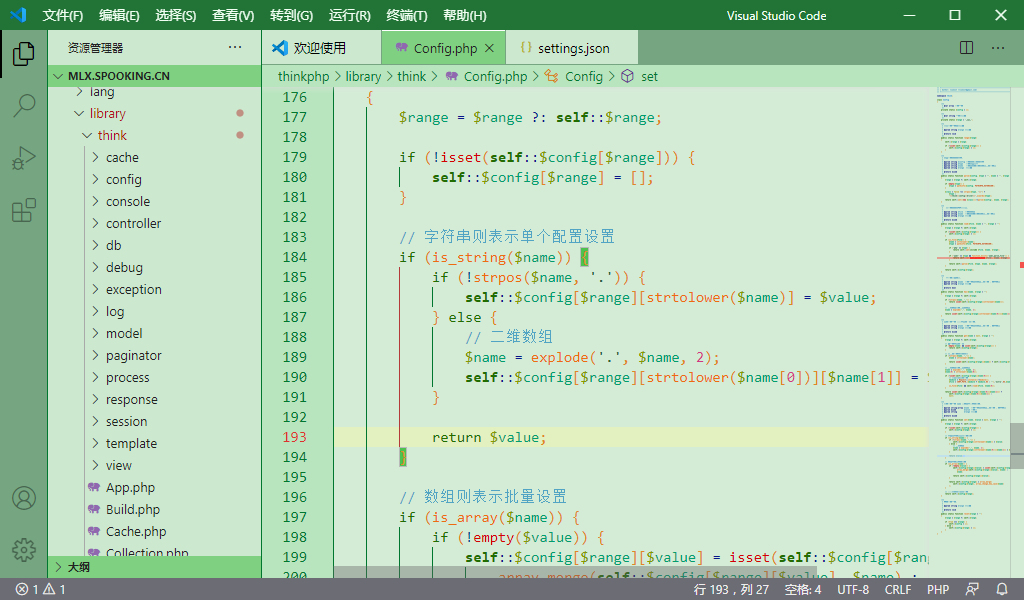
Task: Expand the console folder
Action: (155, 202)
